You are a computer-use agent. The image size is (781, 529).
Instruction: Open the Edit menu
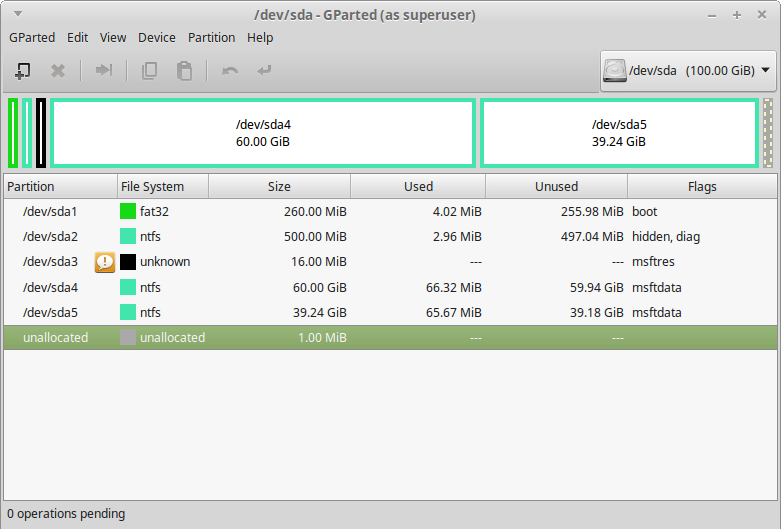pyautogui.click(x=78, y=38)
